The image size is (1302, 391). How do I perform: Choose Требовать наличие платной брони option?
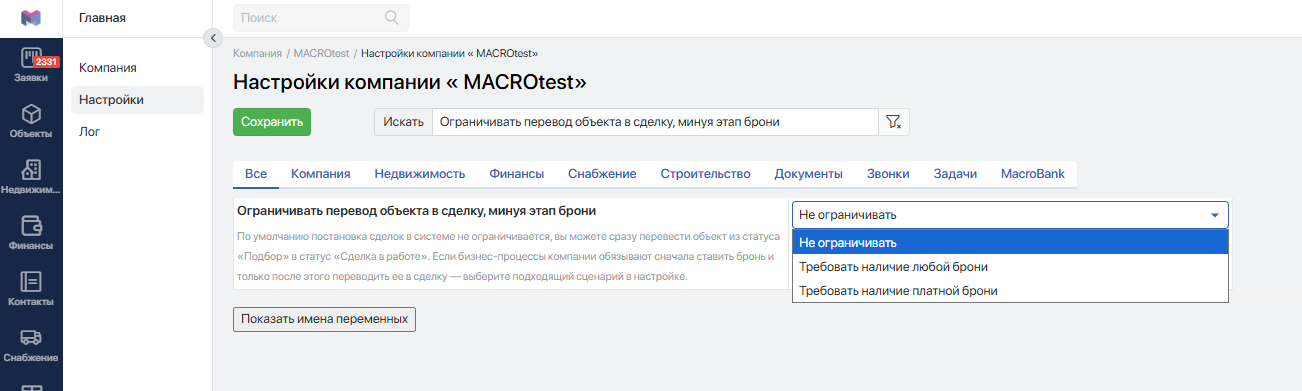[x=1010, y=291]
